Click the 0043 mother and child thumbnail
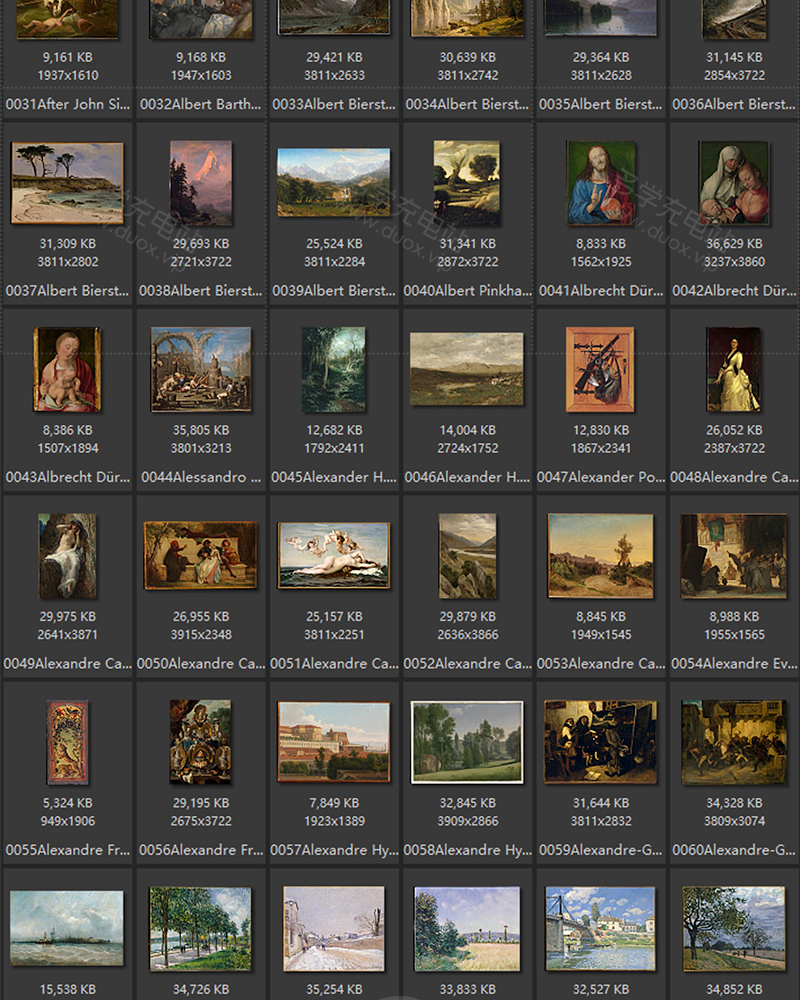This screenshot has width=800, height=1000. coord(67,369)
